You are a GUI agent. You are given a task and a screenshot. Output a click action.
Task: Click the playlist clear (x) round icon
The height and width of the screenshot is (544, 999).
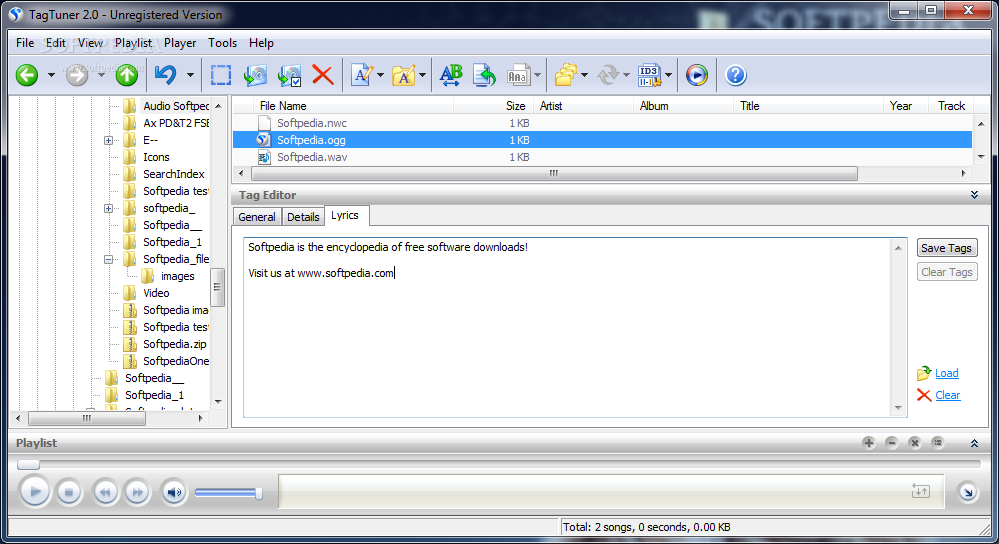pos(914,443)
